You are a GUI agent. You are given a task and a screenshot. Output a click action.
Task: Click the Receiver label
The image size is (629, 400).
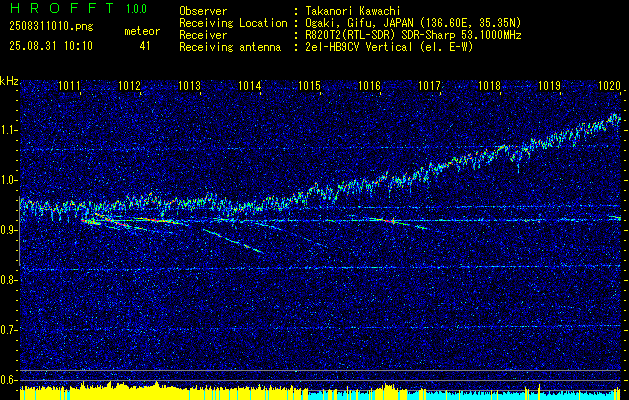pos(203,35)
